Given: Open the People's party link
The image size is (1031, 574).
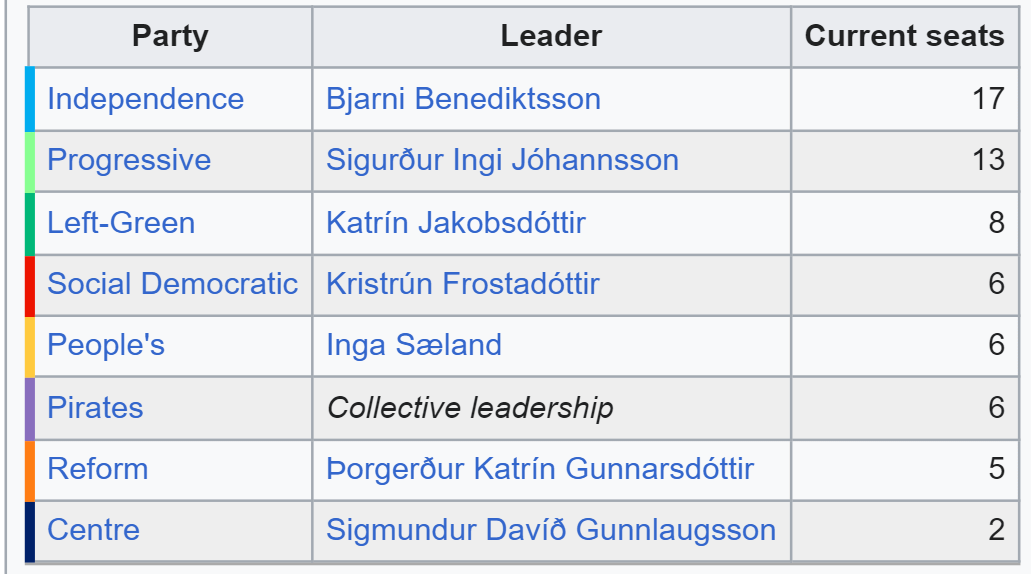Looking at the screenshot, I should click(x=106, y=345).
